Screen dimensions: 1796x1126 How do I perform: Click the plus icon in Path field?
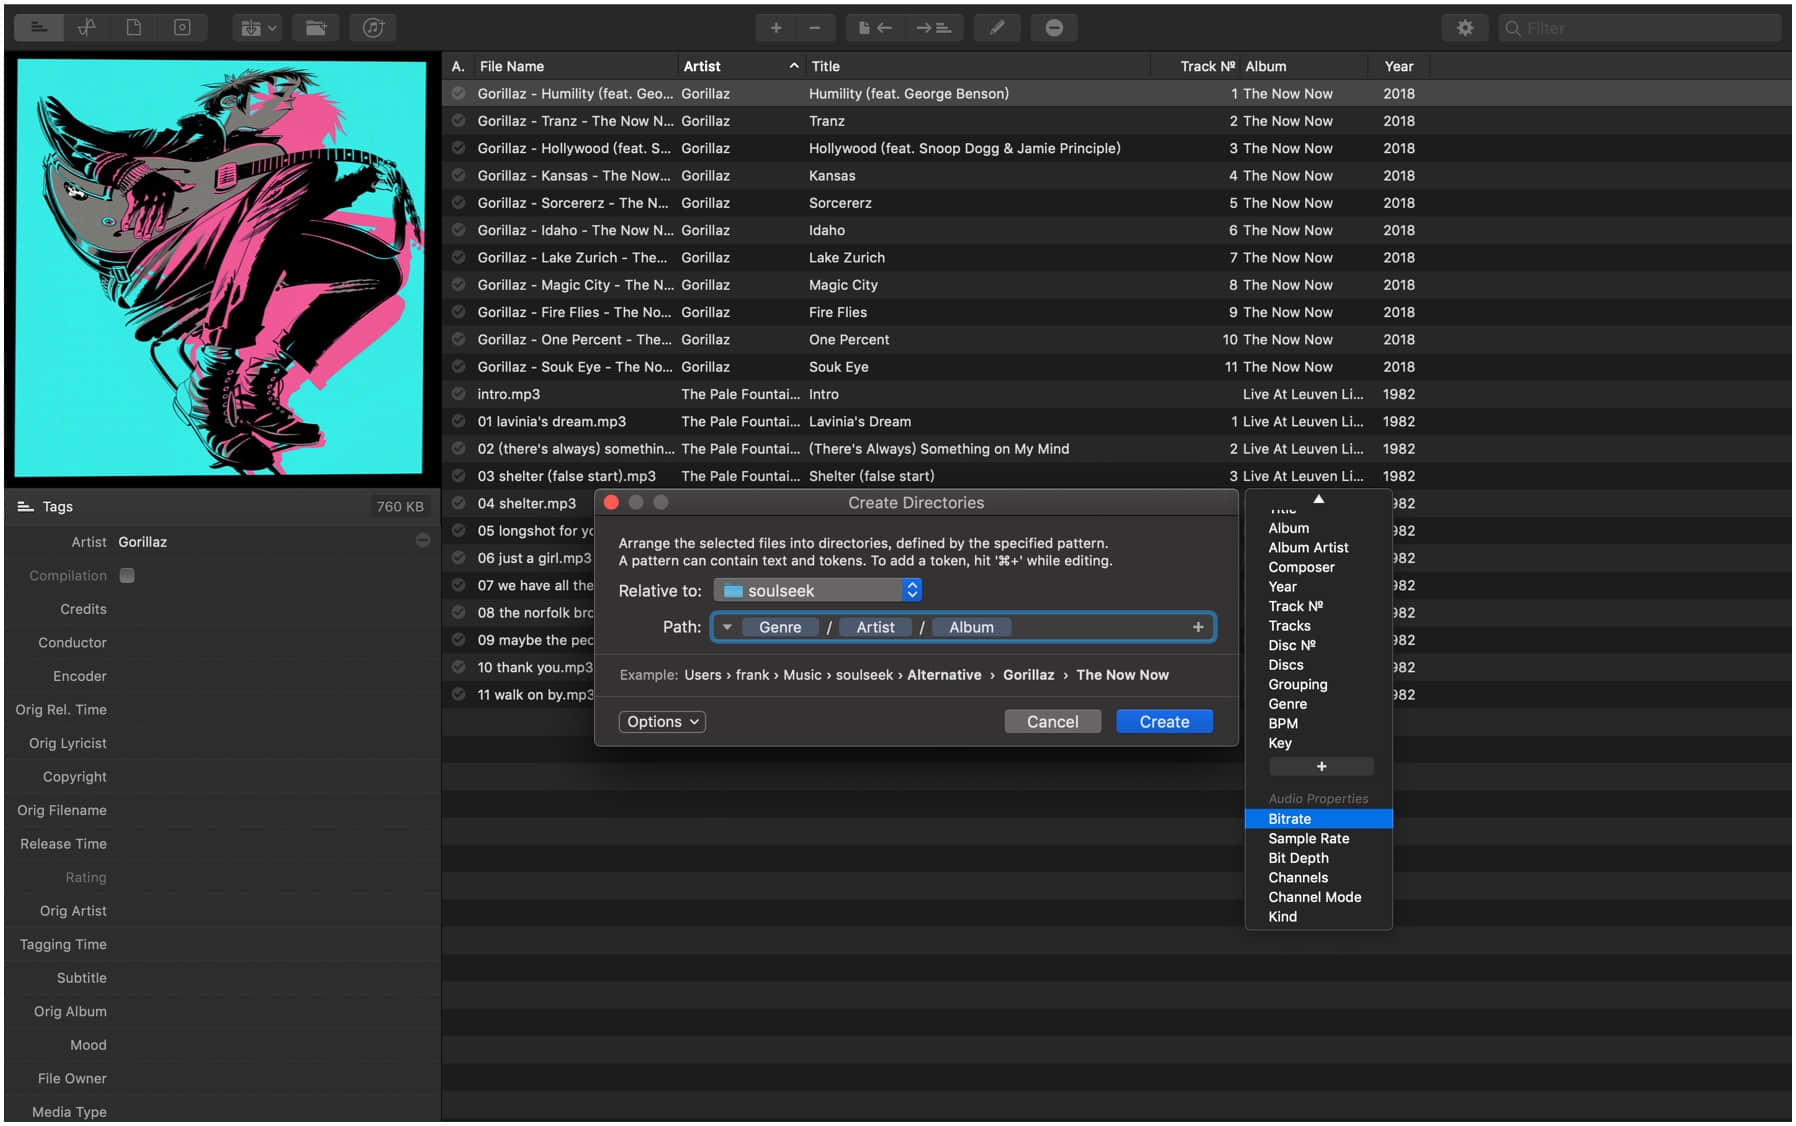tap(1198, 627)
